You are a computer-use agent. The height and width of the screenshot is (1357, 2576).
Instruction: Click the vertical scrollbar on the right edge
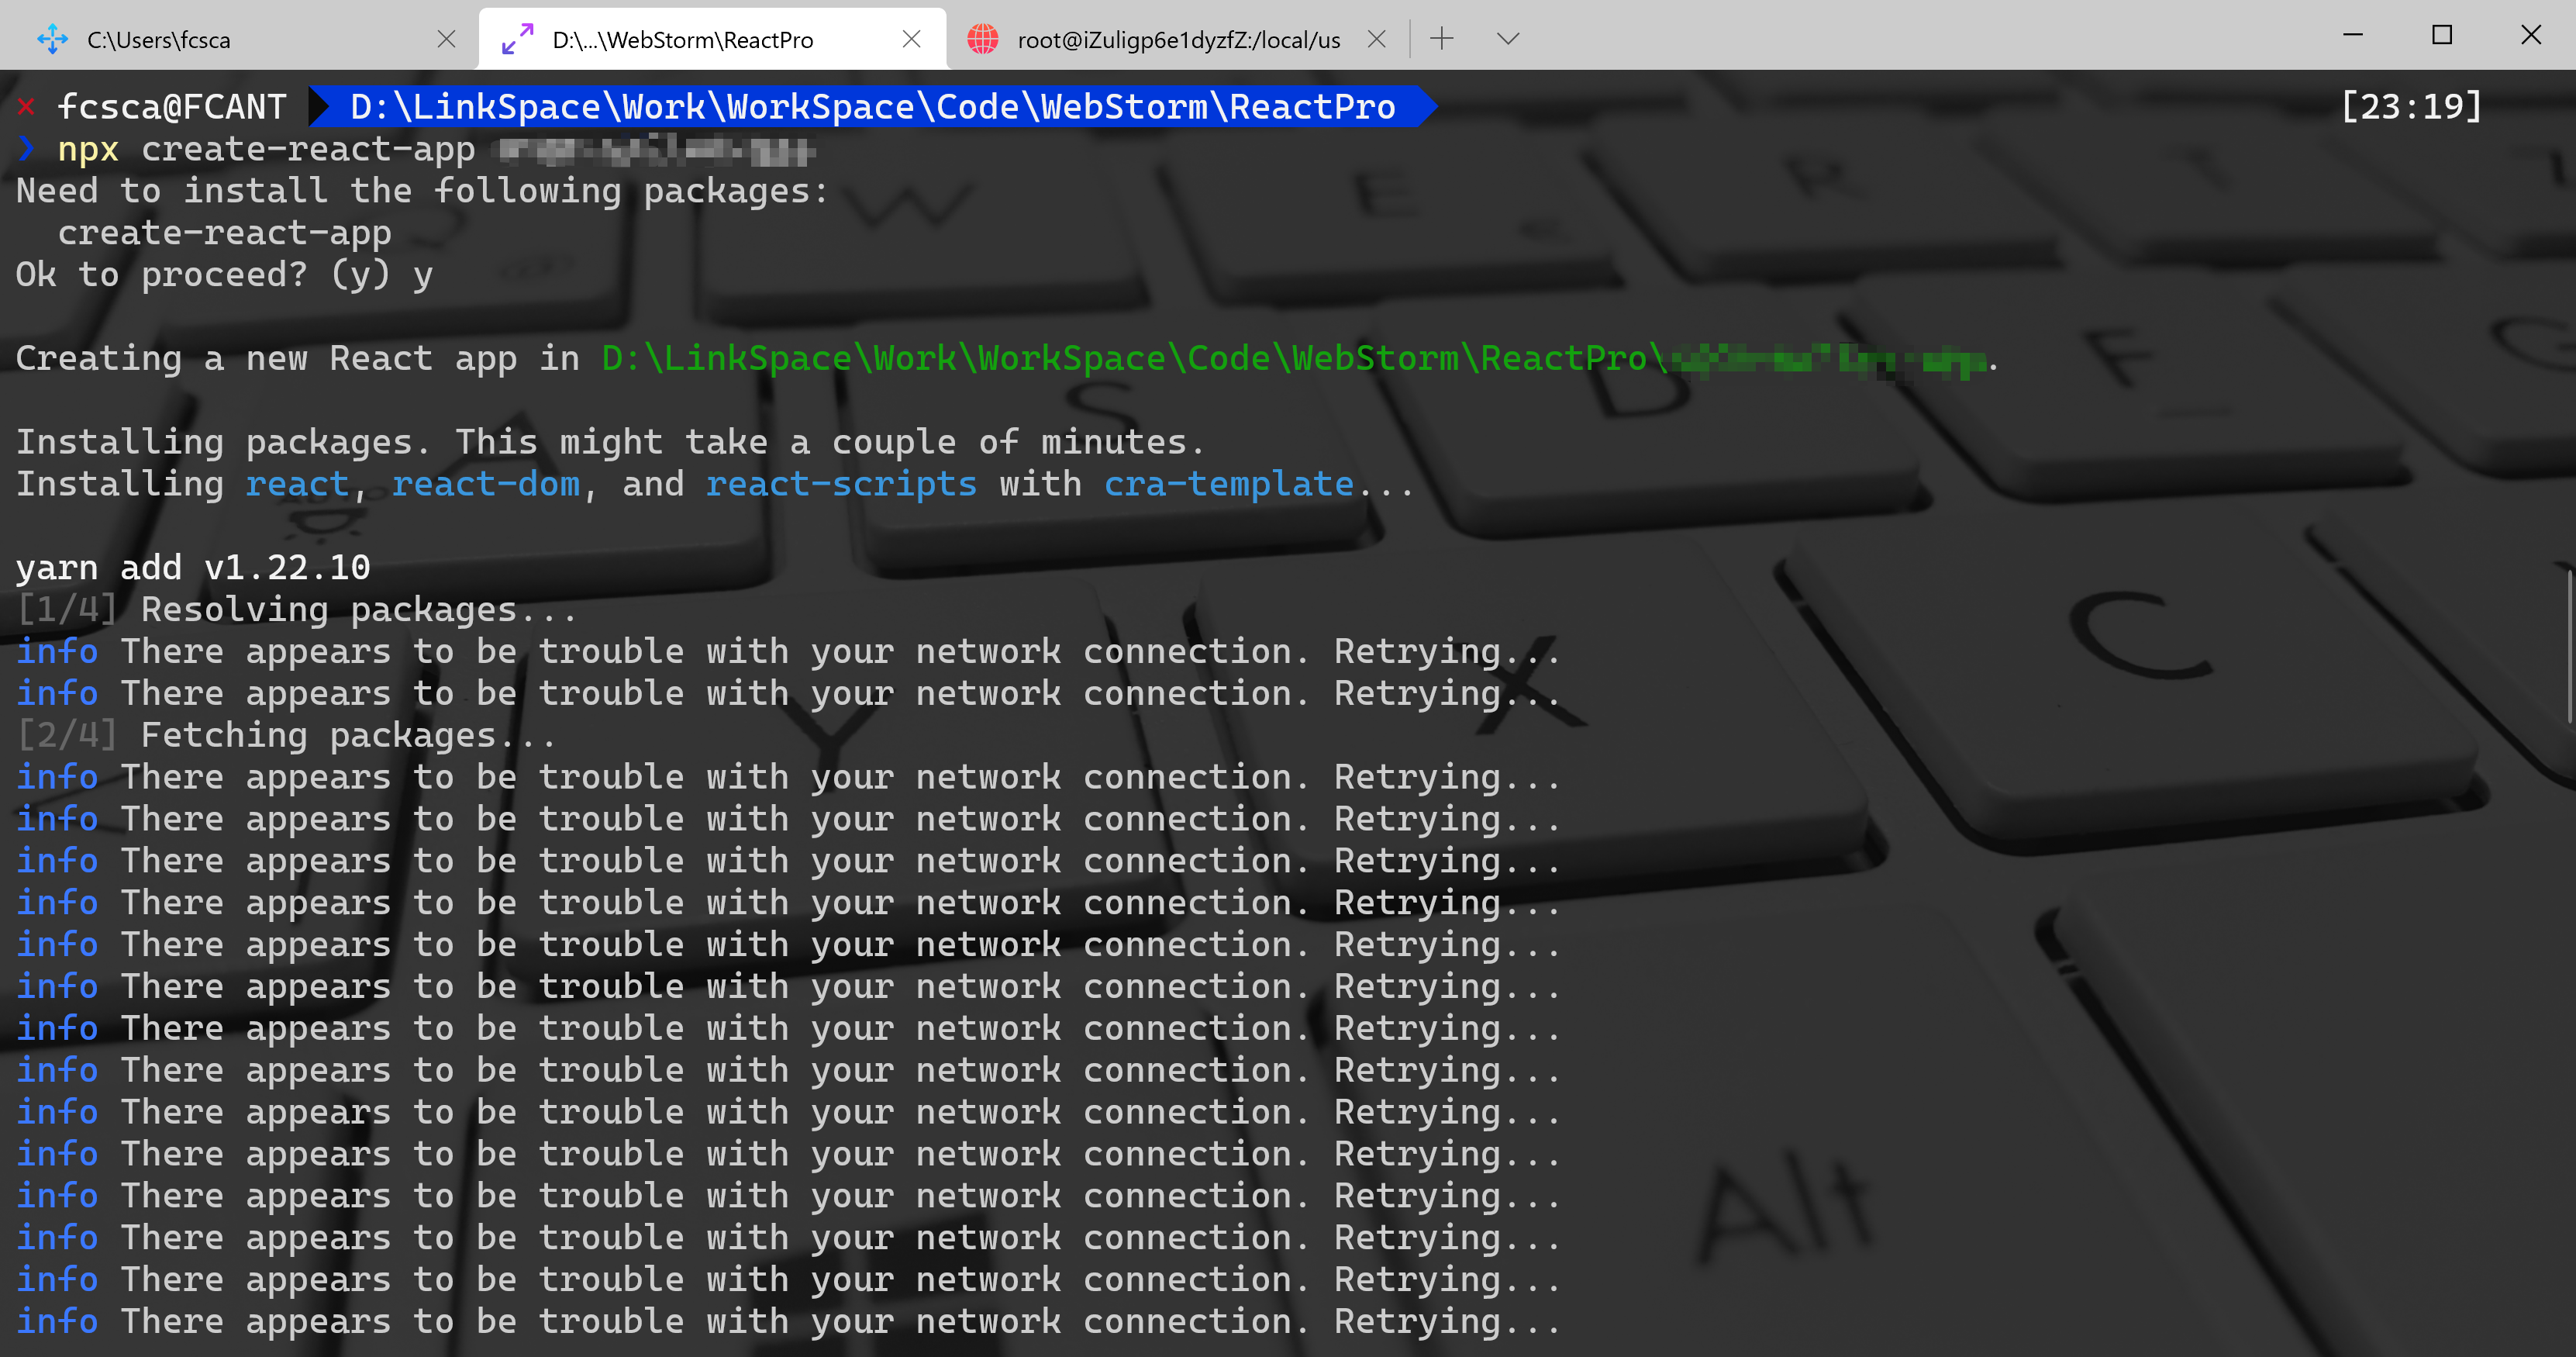[x=2568, y=645]
